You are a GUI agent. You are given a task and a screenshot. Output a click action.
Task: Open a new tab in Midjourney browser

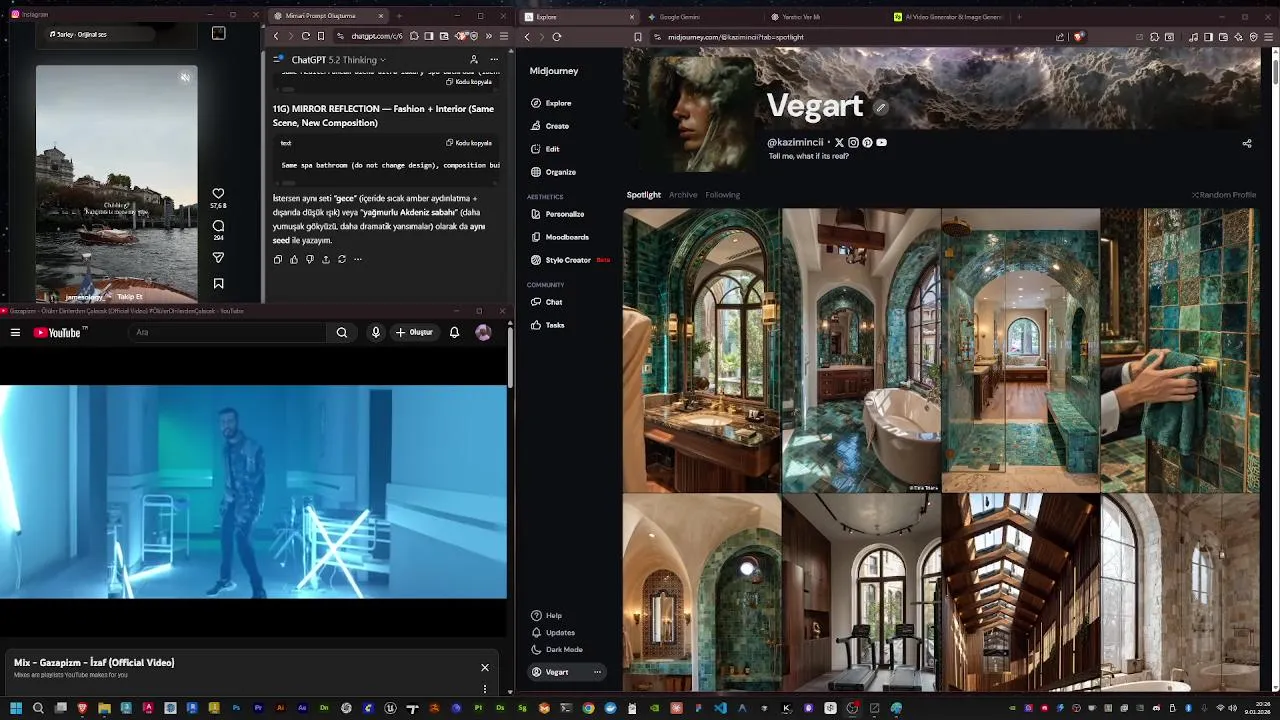tap(1019, 17)
